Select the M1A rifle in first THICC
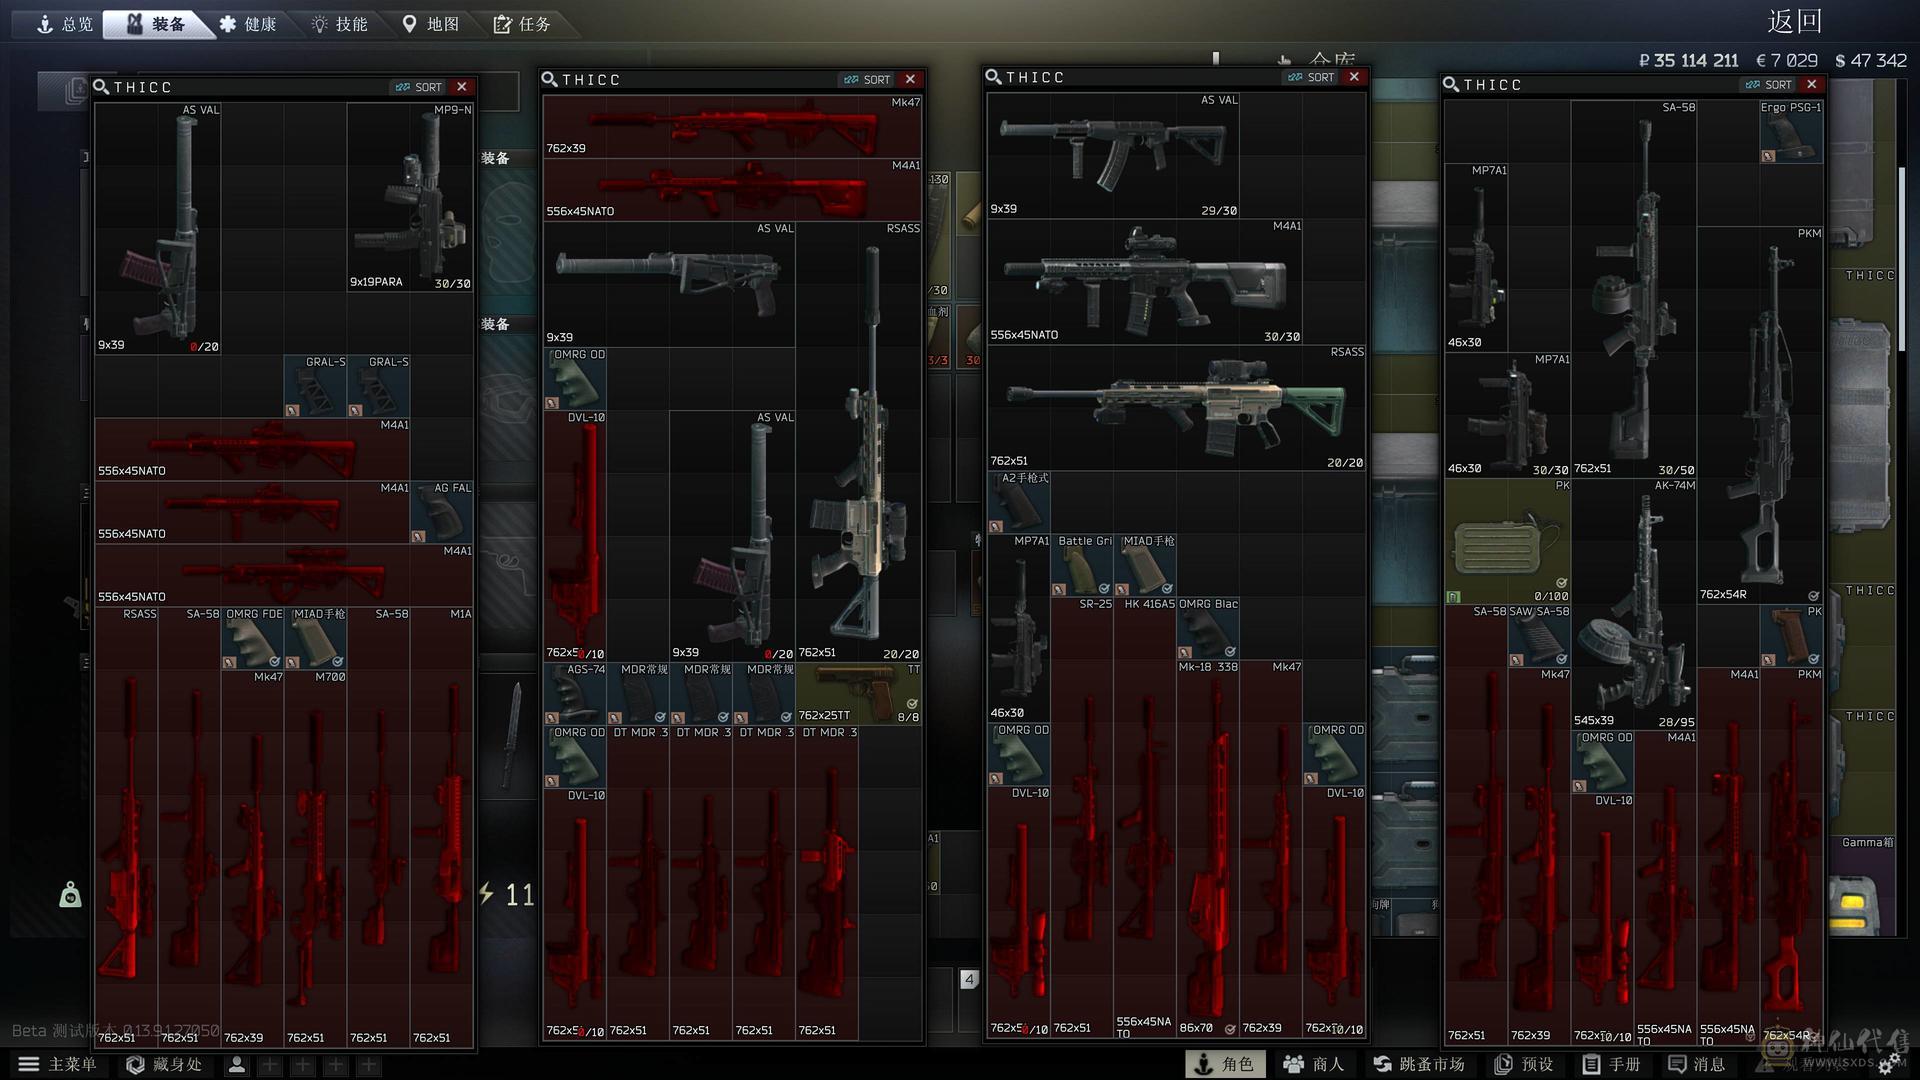1920x1080 pixels. (x=441, y=827)
